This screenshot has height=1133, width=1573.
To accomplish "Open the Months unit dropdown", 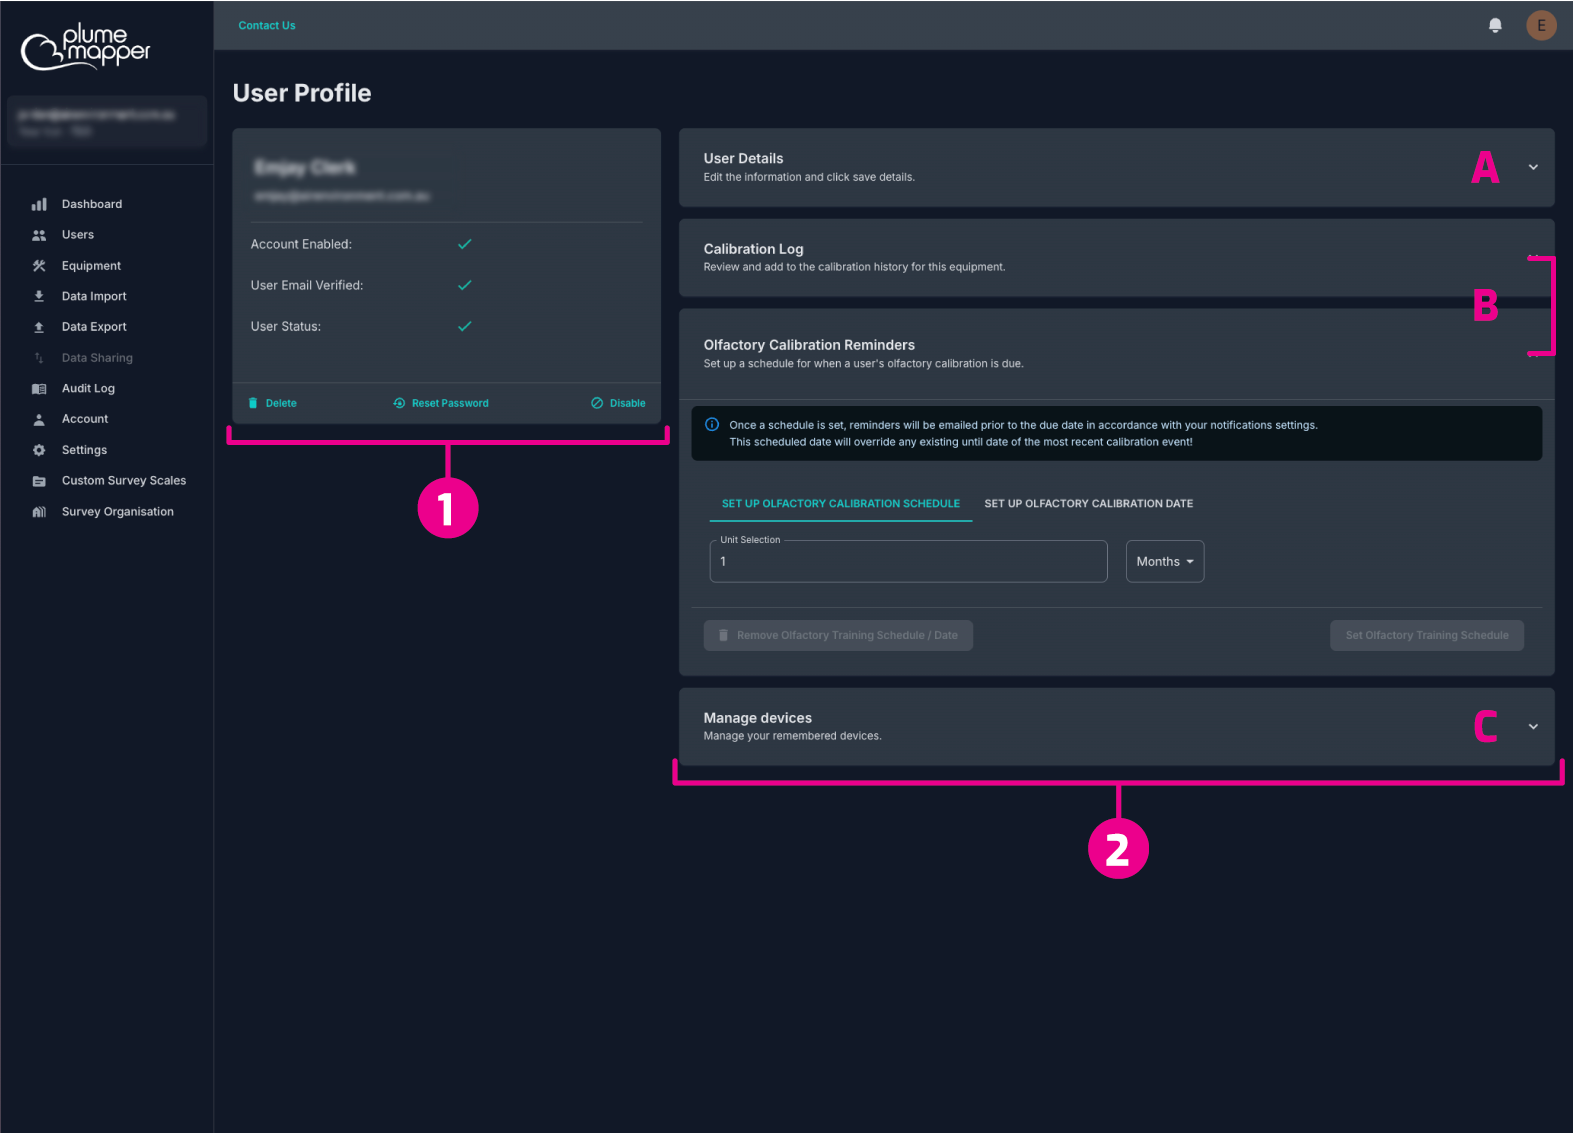I will (x=1165, y=561).
